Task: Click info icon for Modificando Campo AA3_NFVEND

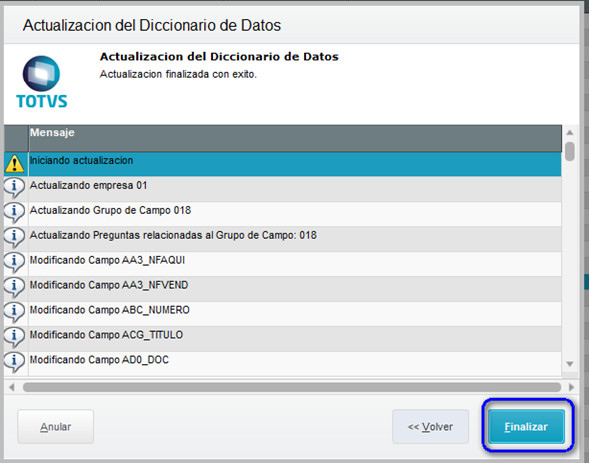Action: coord(14,288)
